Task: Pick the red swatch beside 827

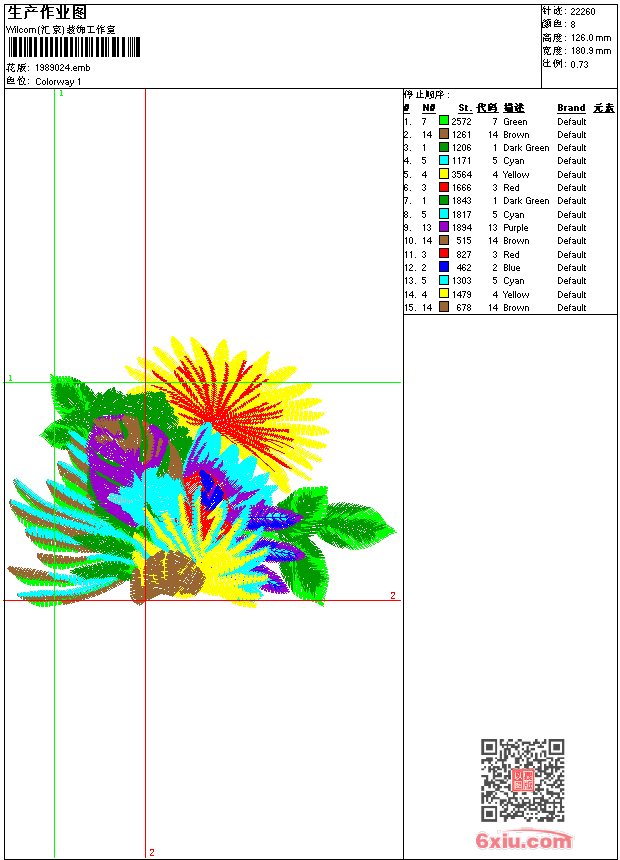Action: click(x=444, y=253)
